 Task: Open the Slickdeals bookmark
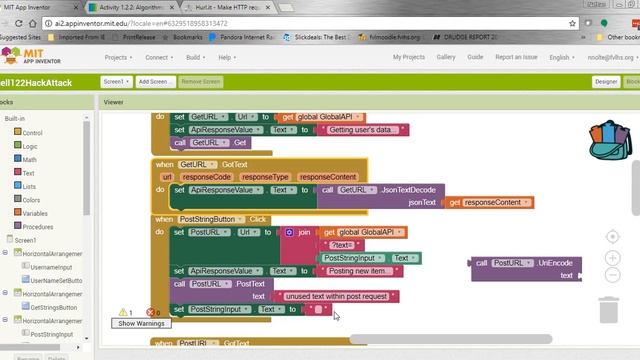click(x=317, y=37)
